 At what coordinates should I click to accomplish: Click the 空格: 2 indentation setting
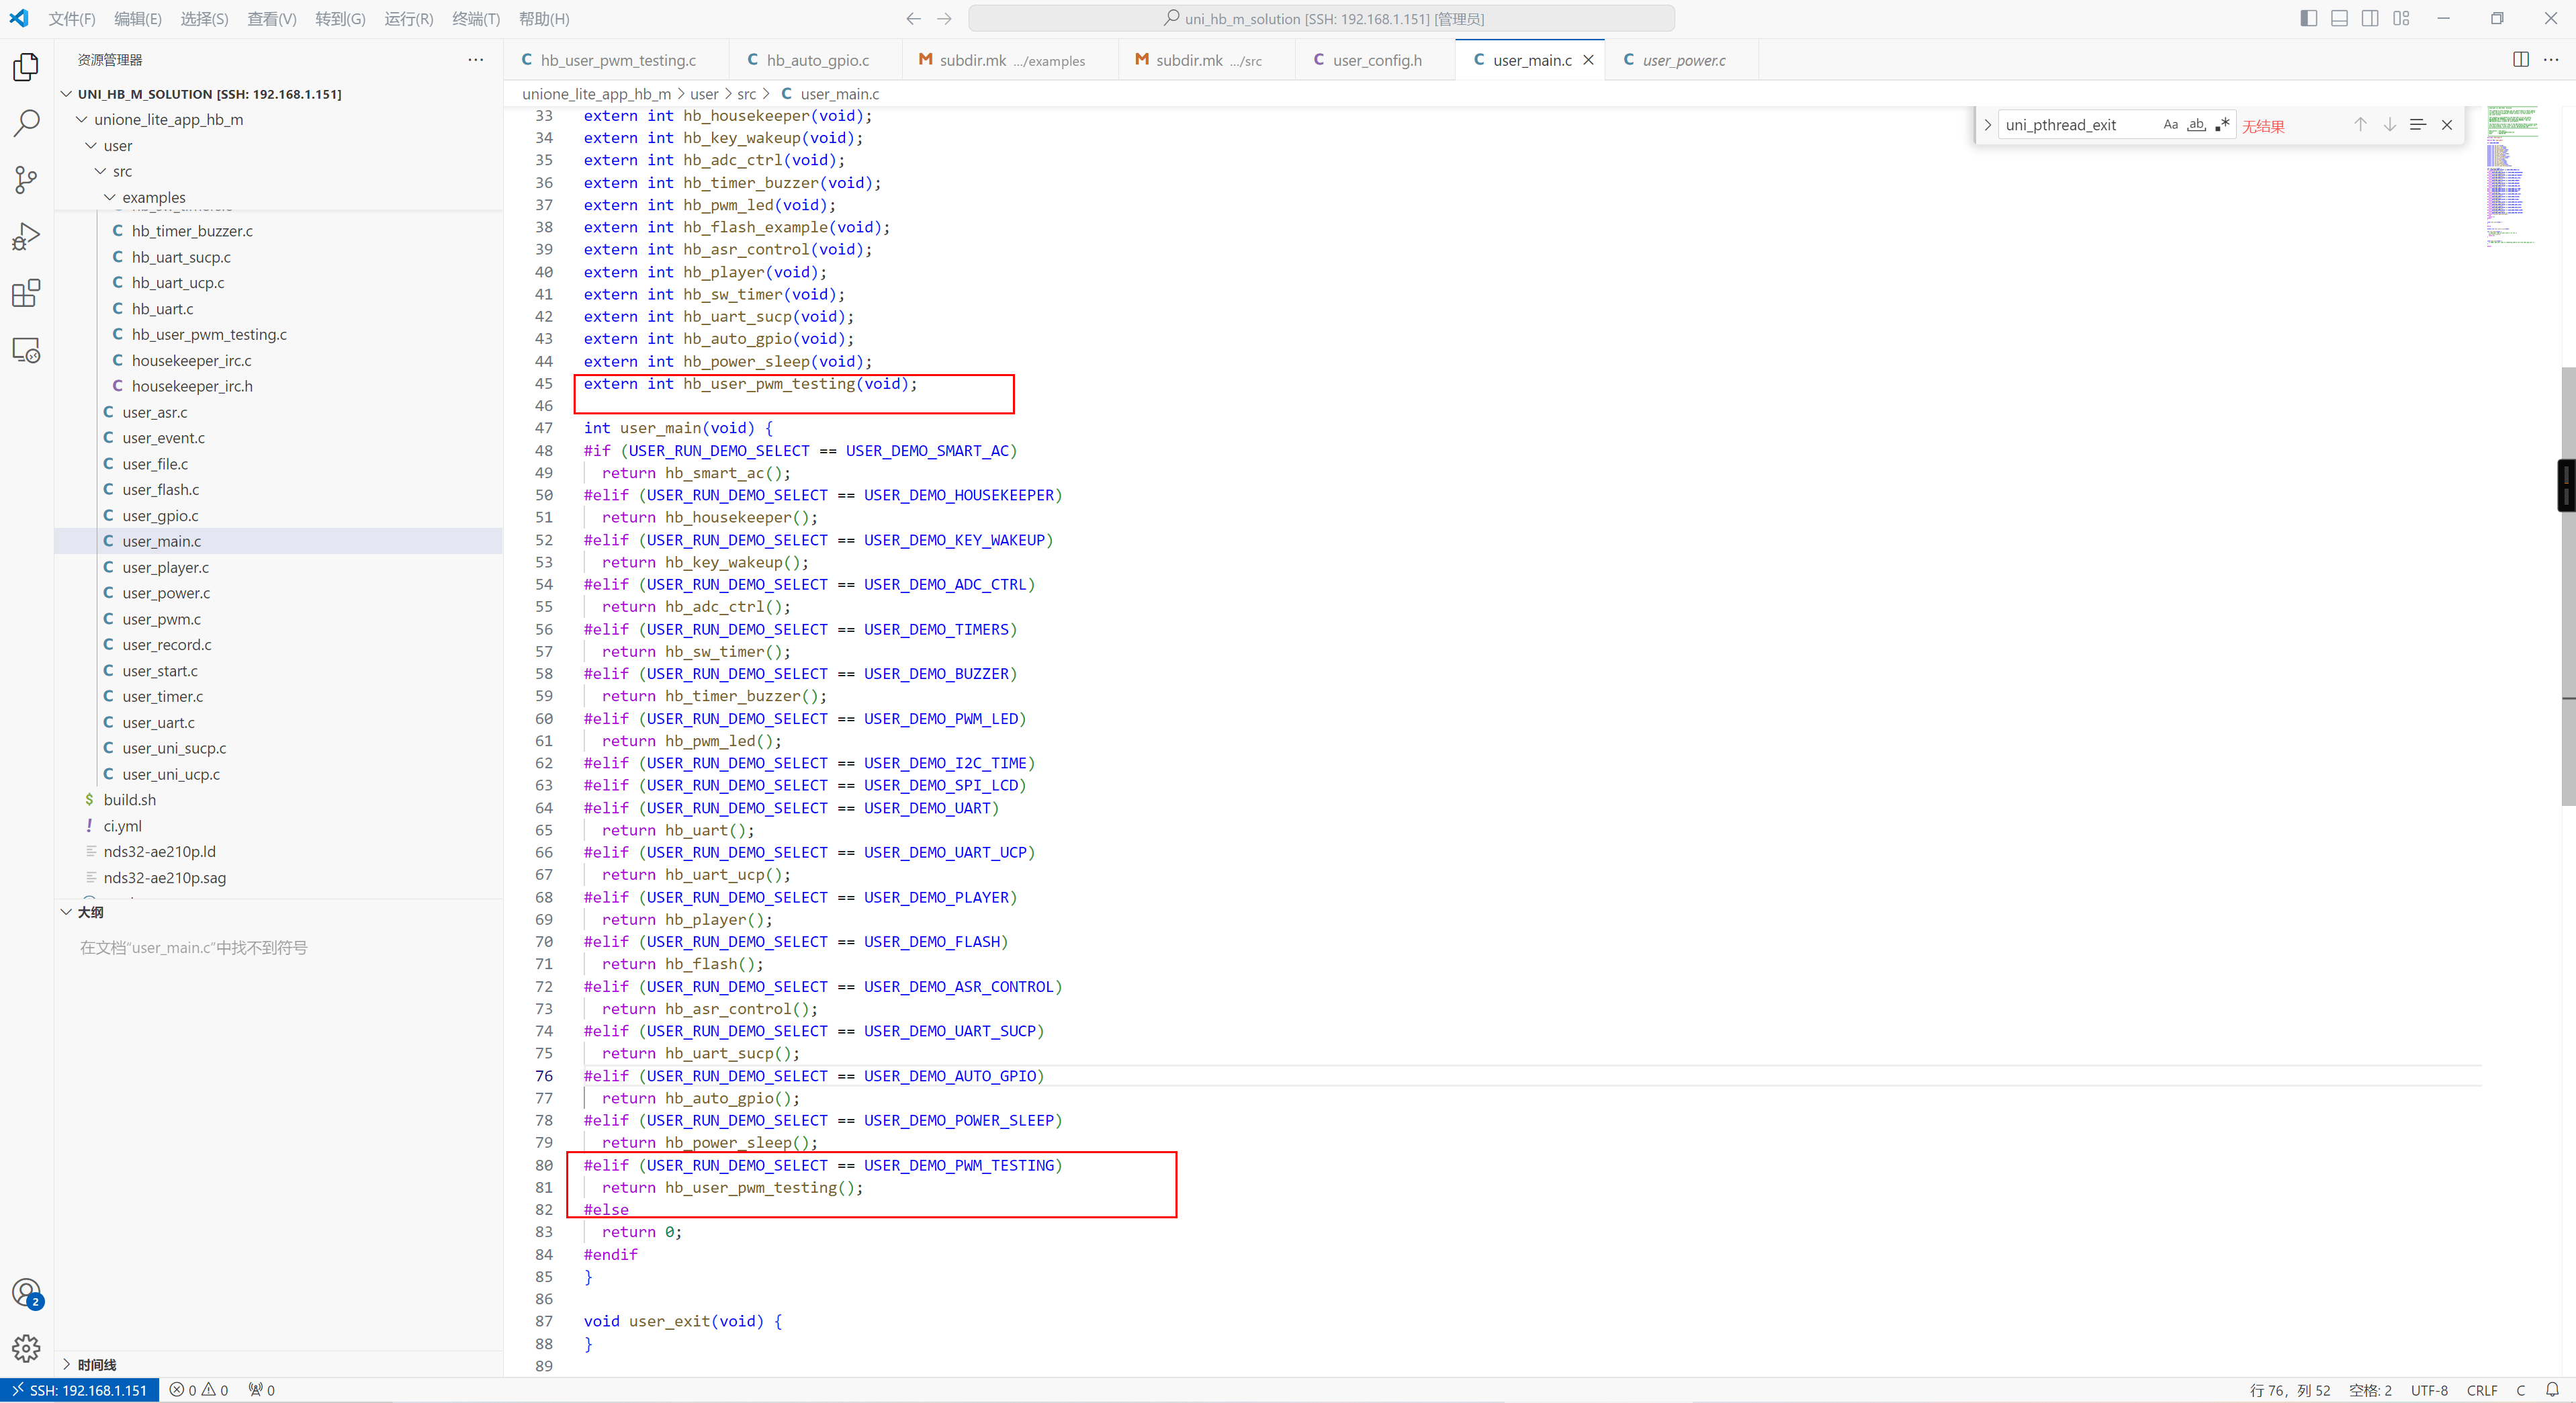point(2370,1390)
